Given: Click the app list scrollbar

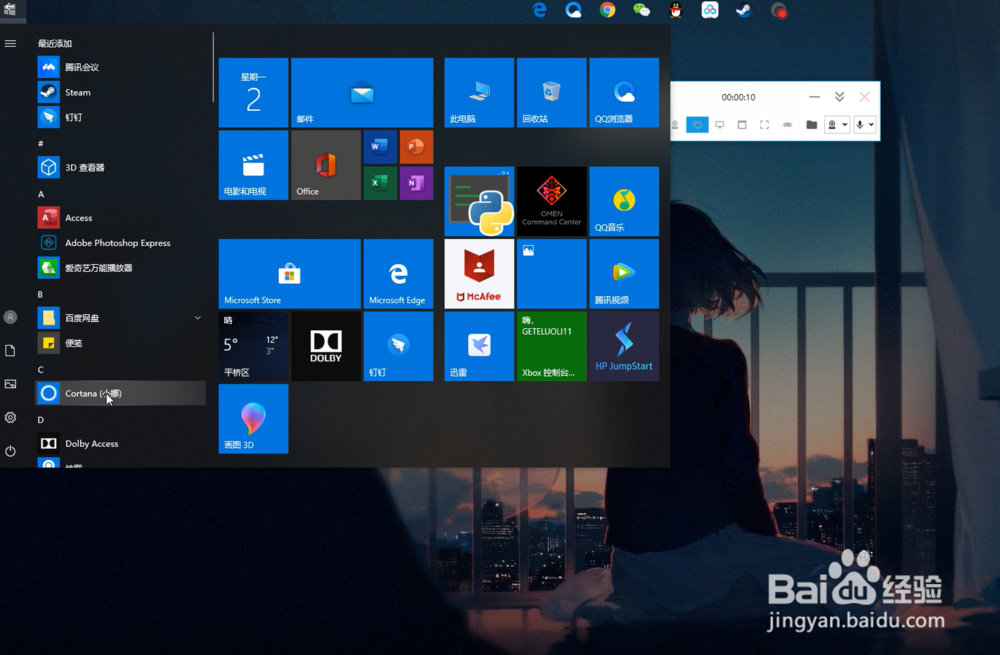Looking at the screenshot, I should point(213,68).
